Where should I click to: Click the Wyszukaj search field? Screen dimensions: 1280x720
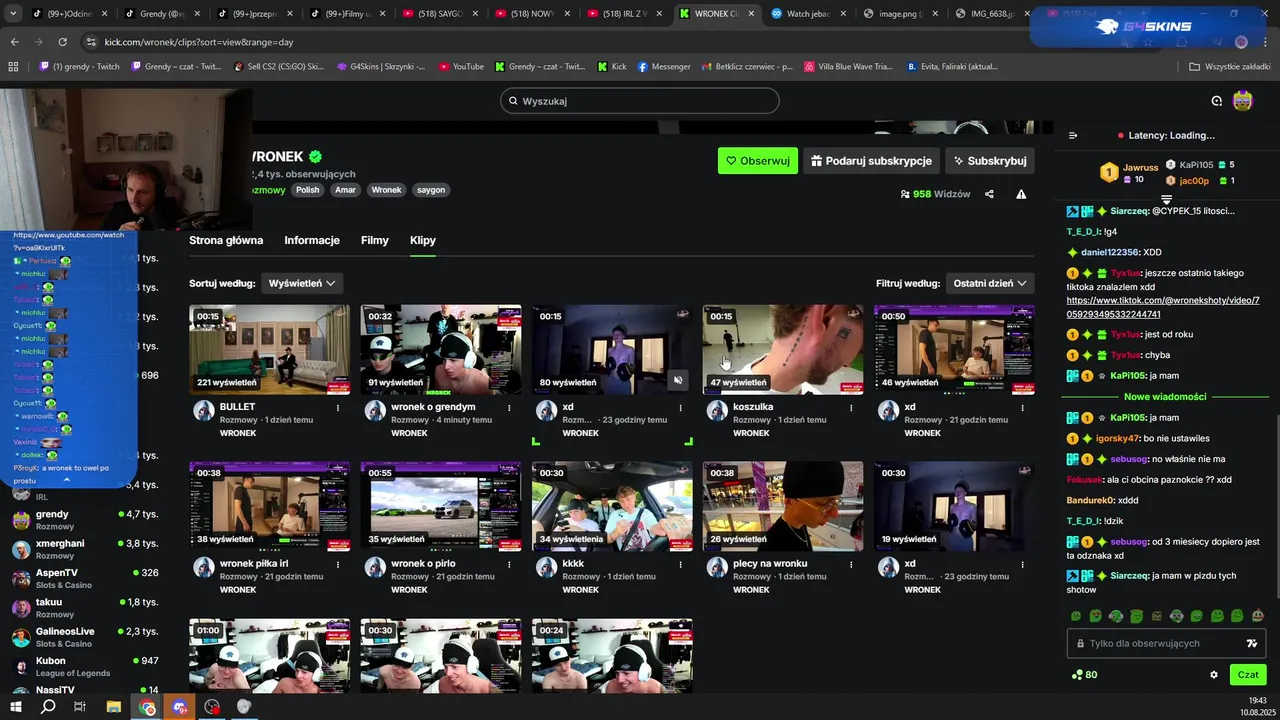(640, 101)
